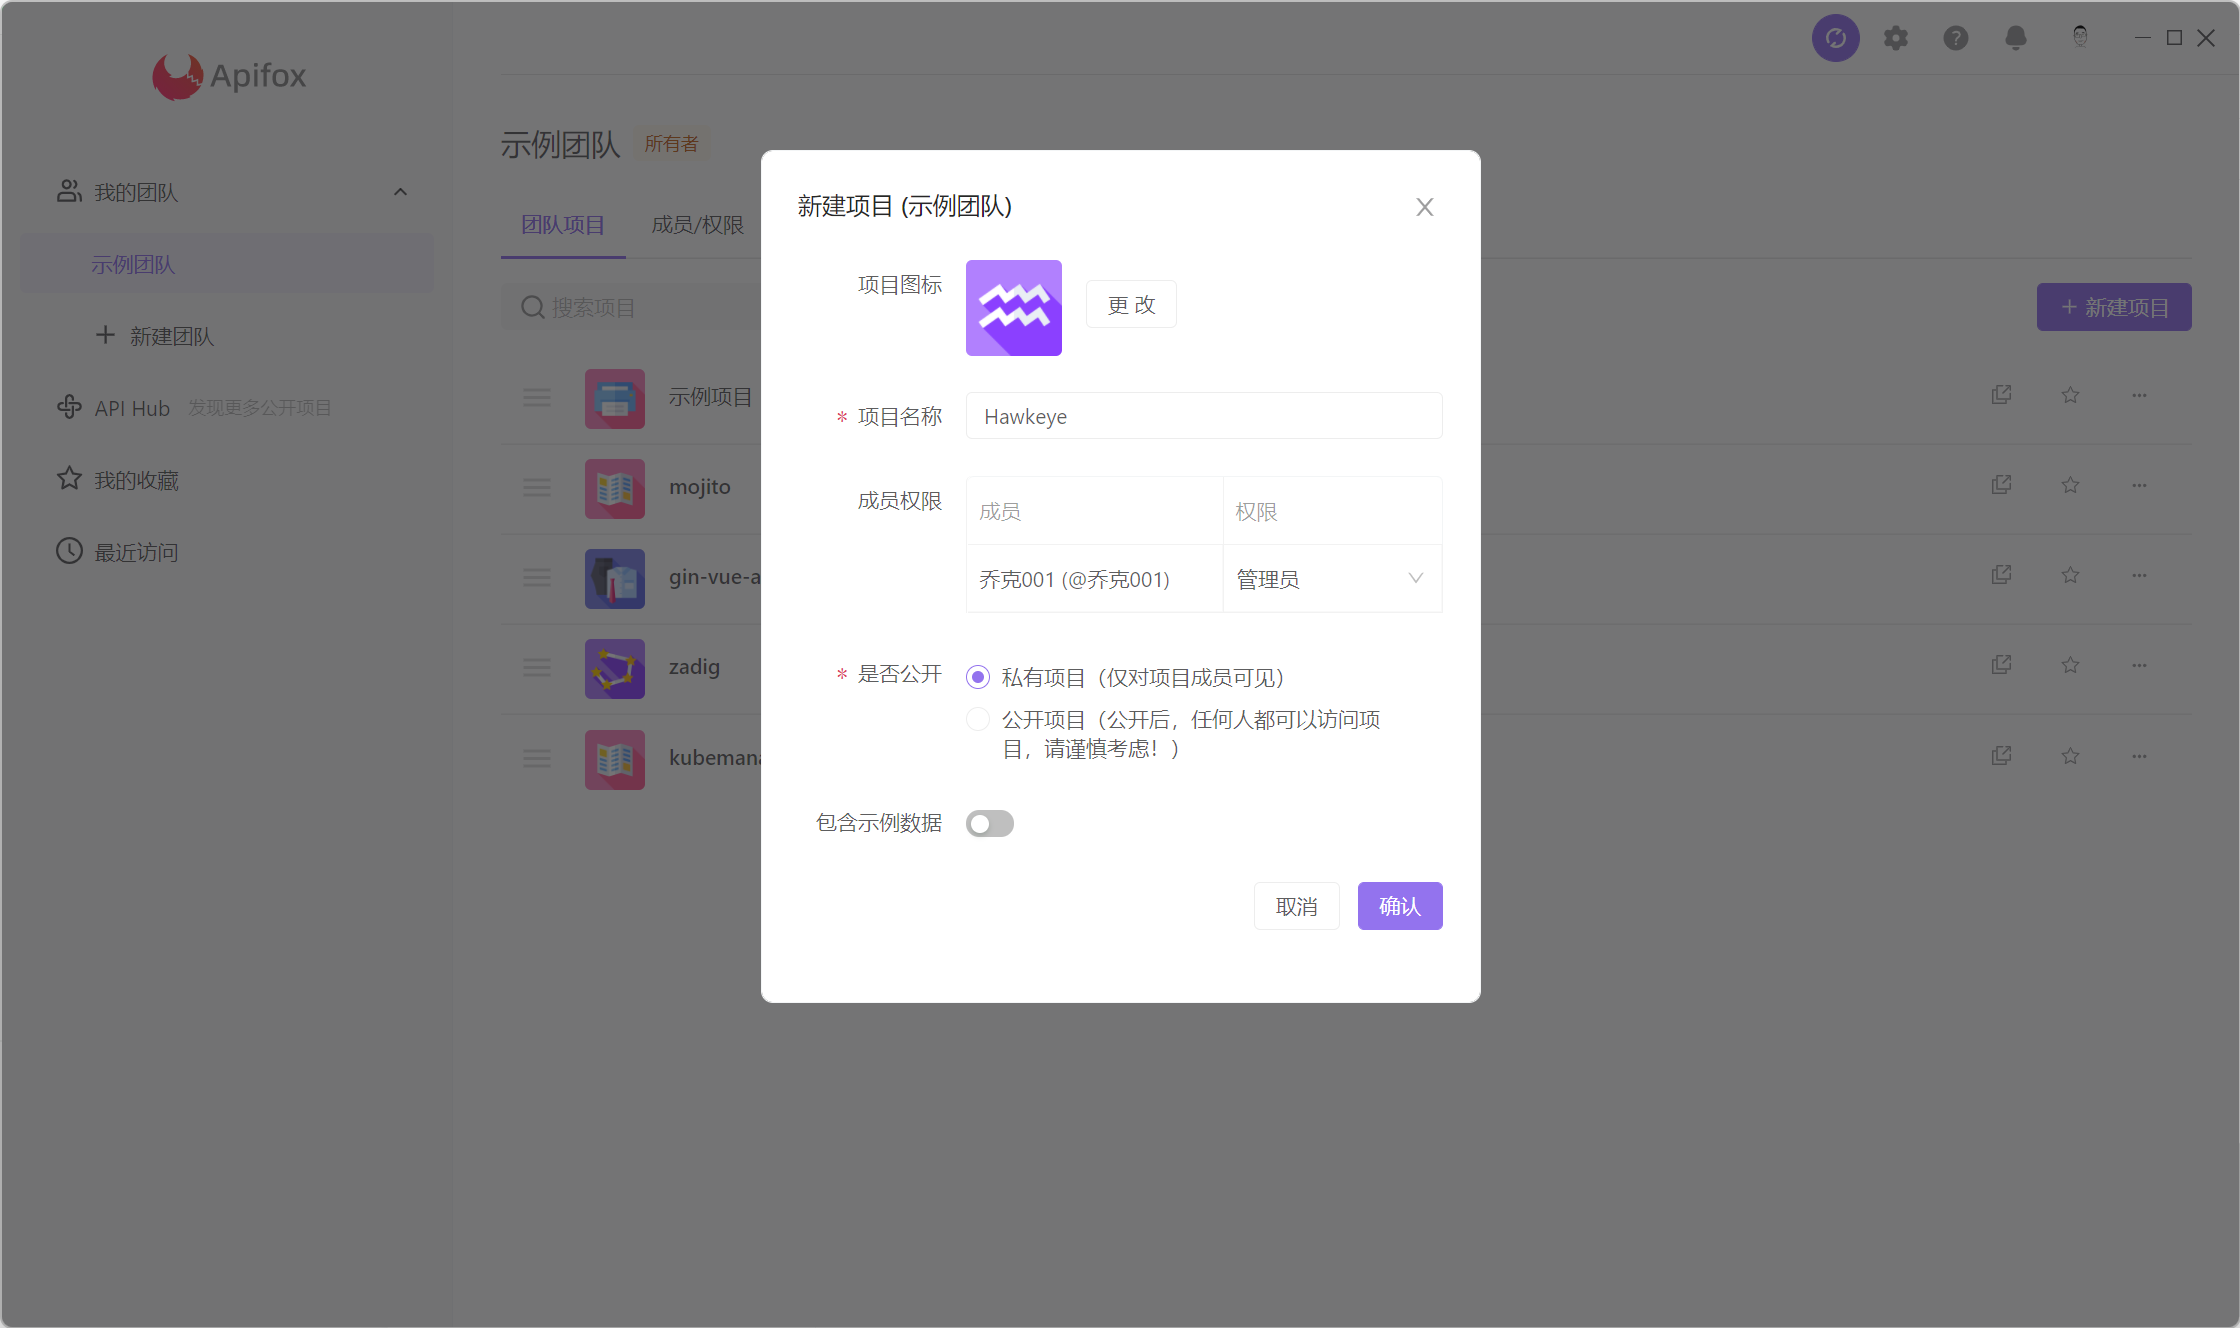Open kubeman project icon

(615, 759)
